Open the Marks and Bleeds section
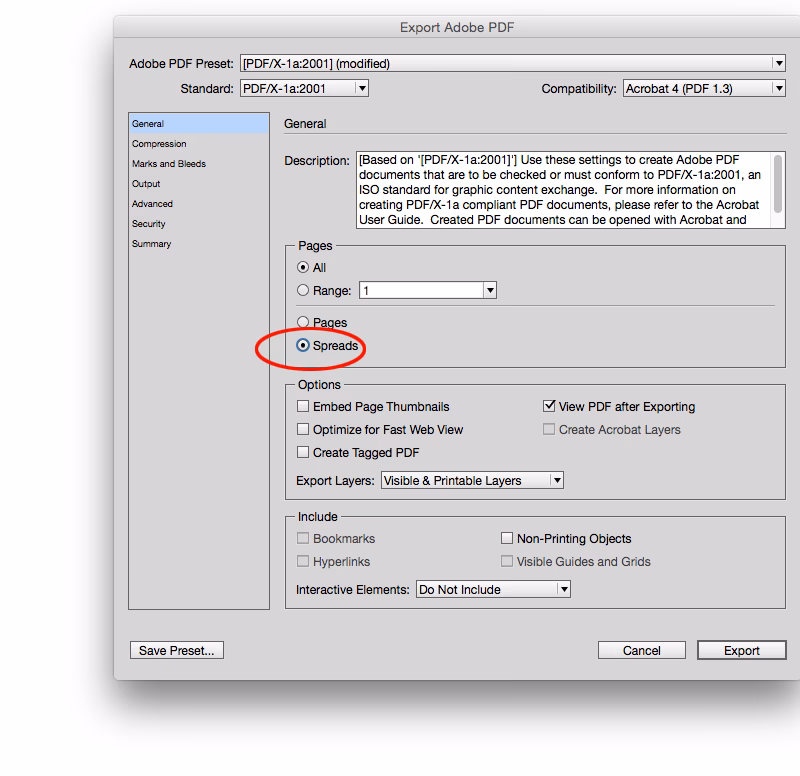Image resolution: width=800 pixels, height=776 pixels. pos(169,164)
